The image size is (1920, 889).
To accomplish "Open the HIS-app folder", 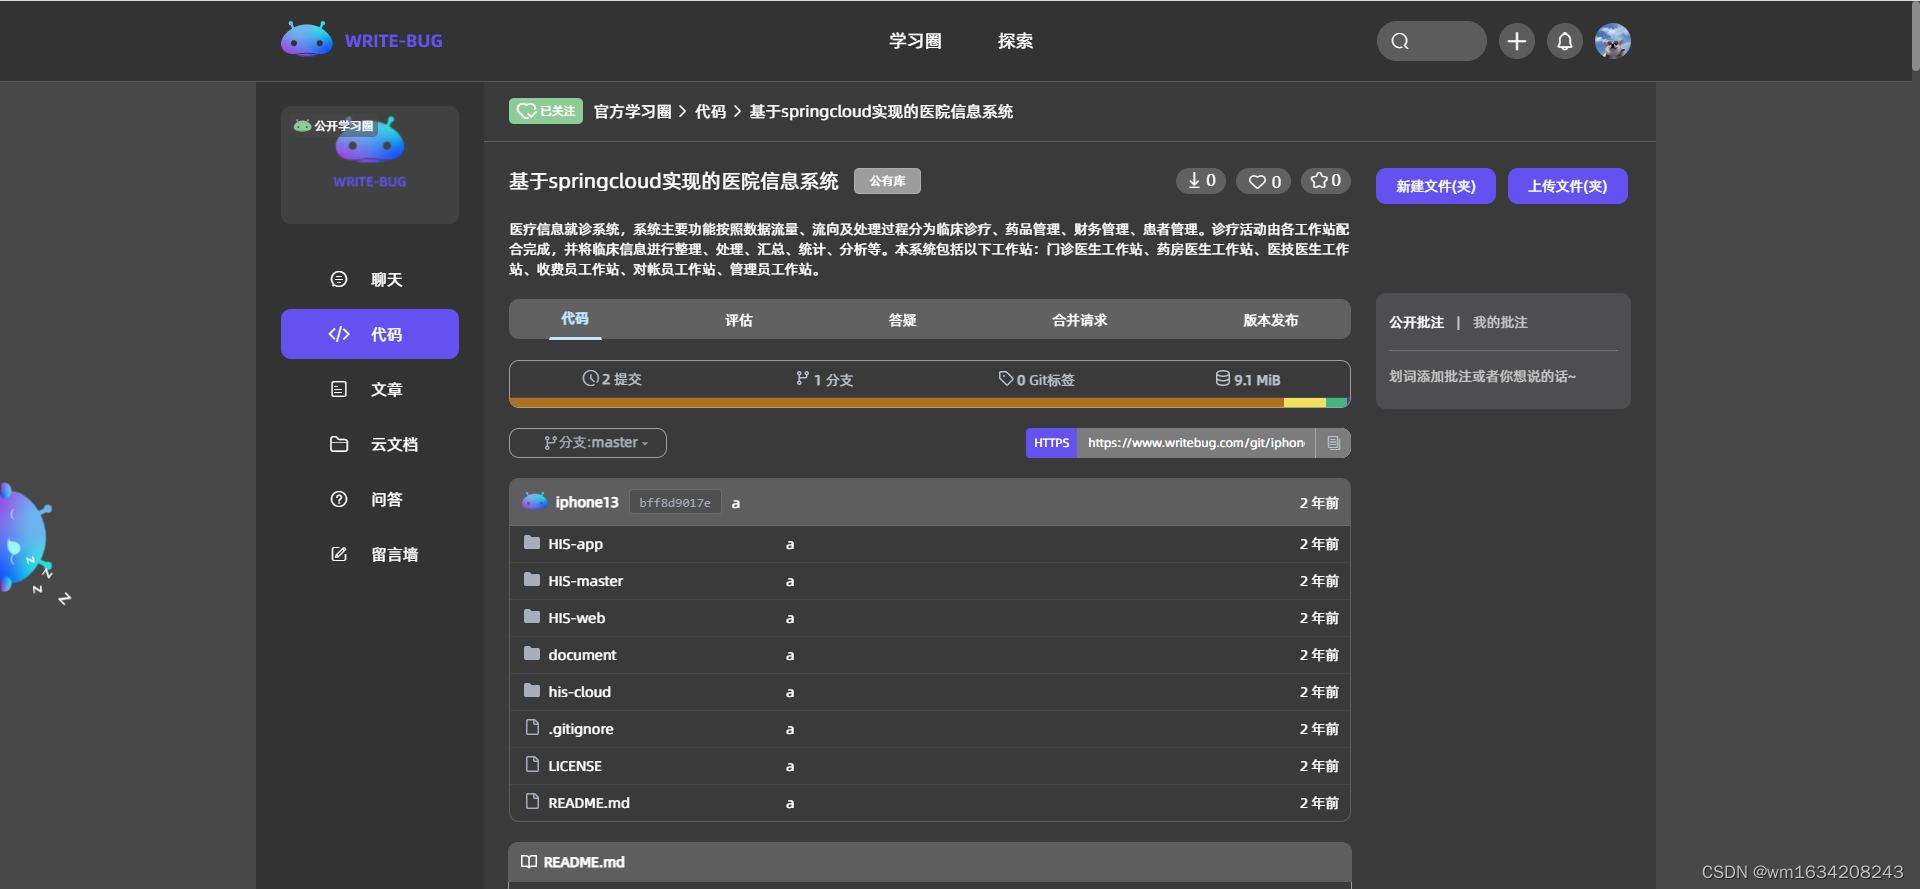I will click(575, 544).
